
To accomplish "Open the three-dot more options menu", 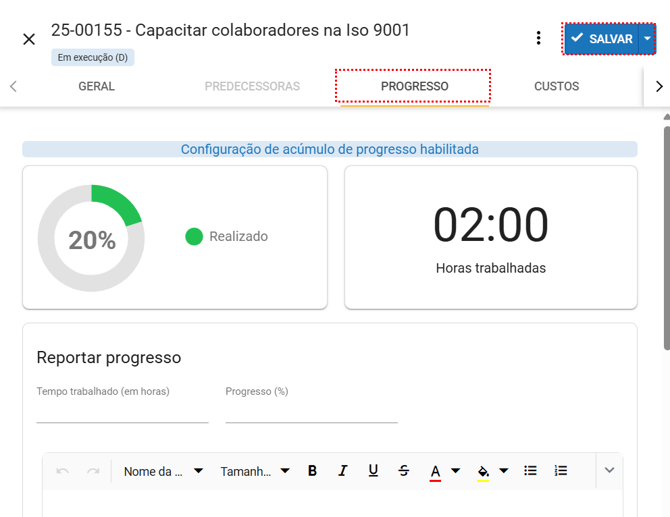I will (x=538, y=39).
